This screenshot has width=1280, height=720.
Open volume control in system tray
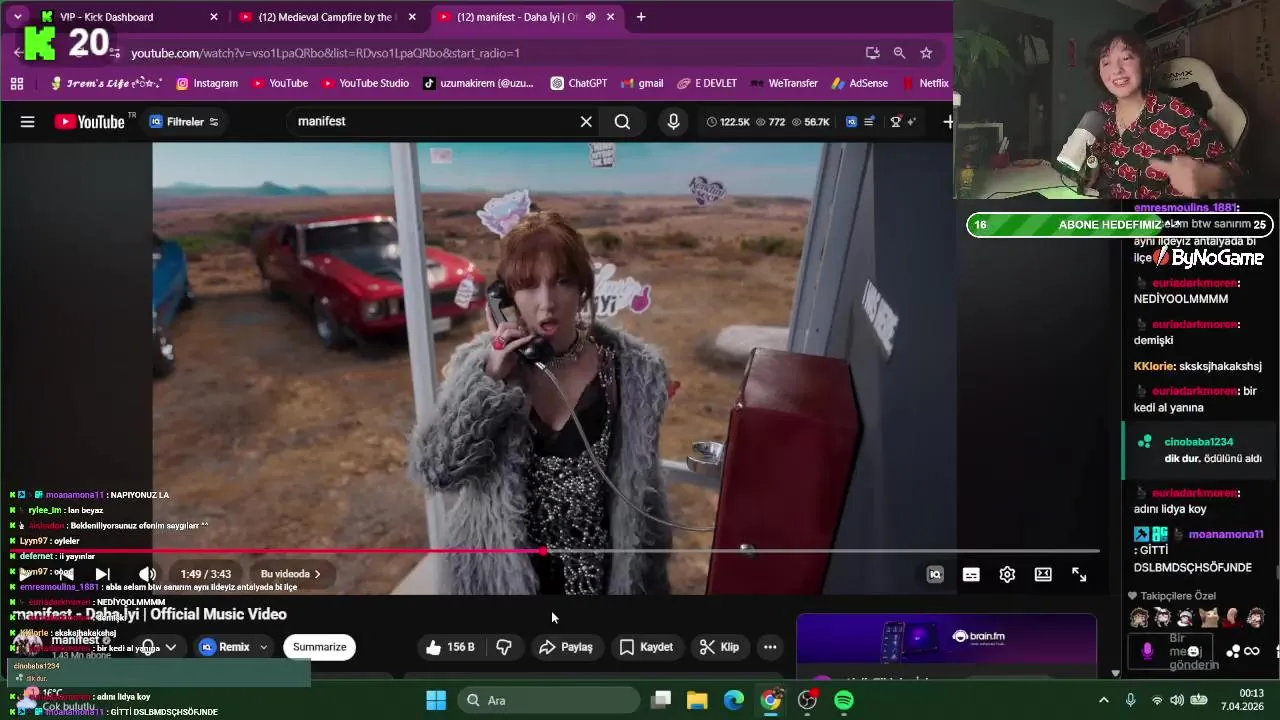(1177, 700)
